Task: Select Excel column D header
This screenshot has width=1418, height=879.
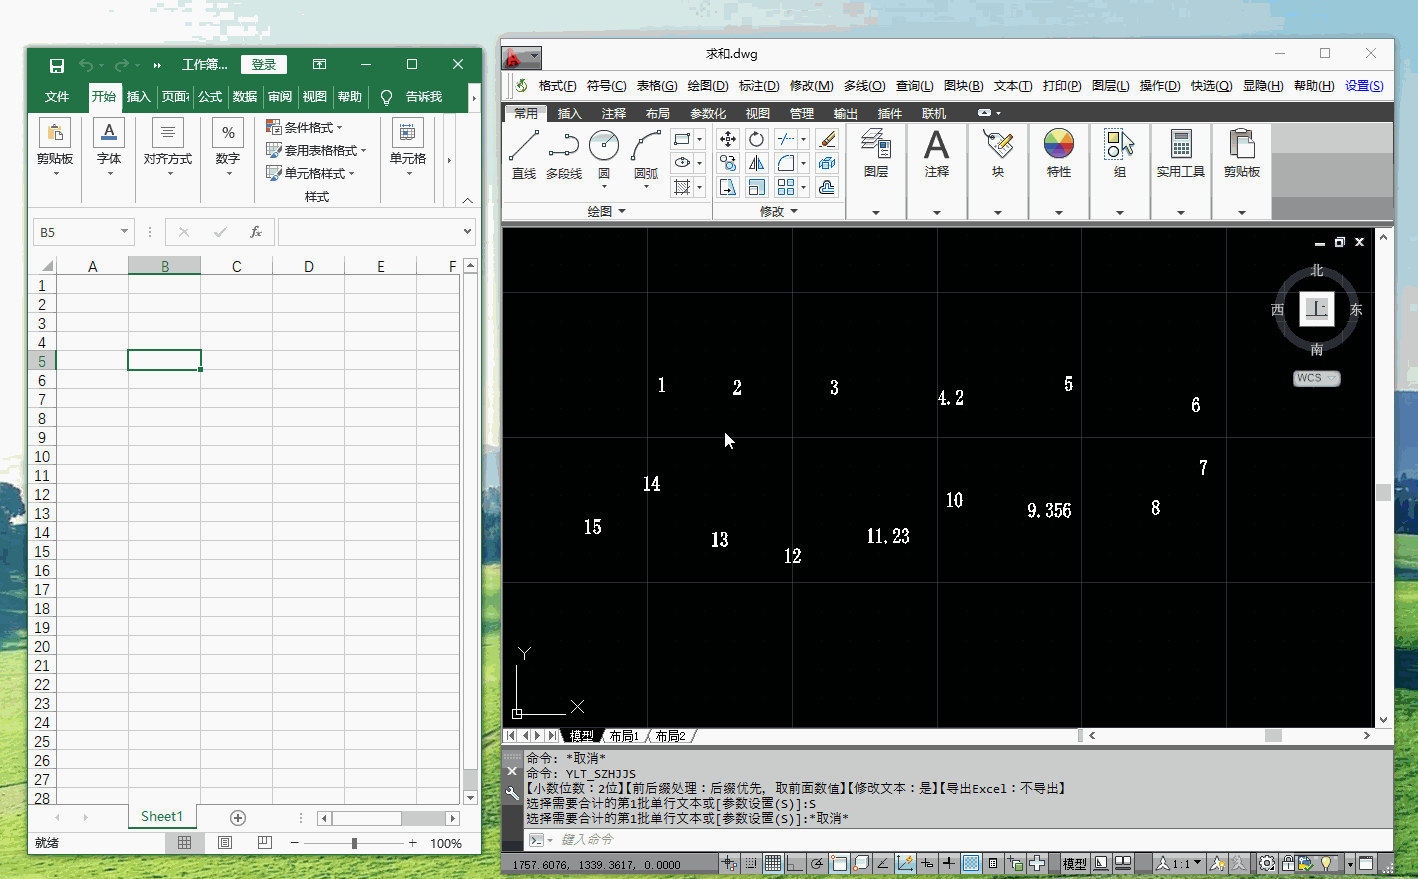Action: pos(308,266)
